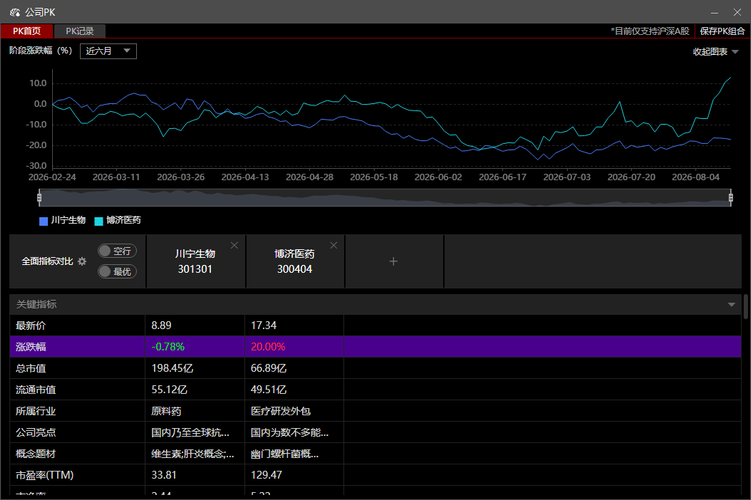This screenshot has height=500, width=751.
Task: Close the 公司PK window
Action: click(737, 12)
